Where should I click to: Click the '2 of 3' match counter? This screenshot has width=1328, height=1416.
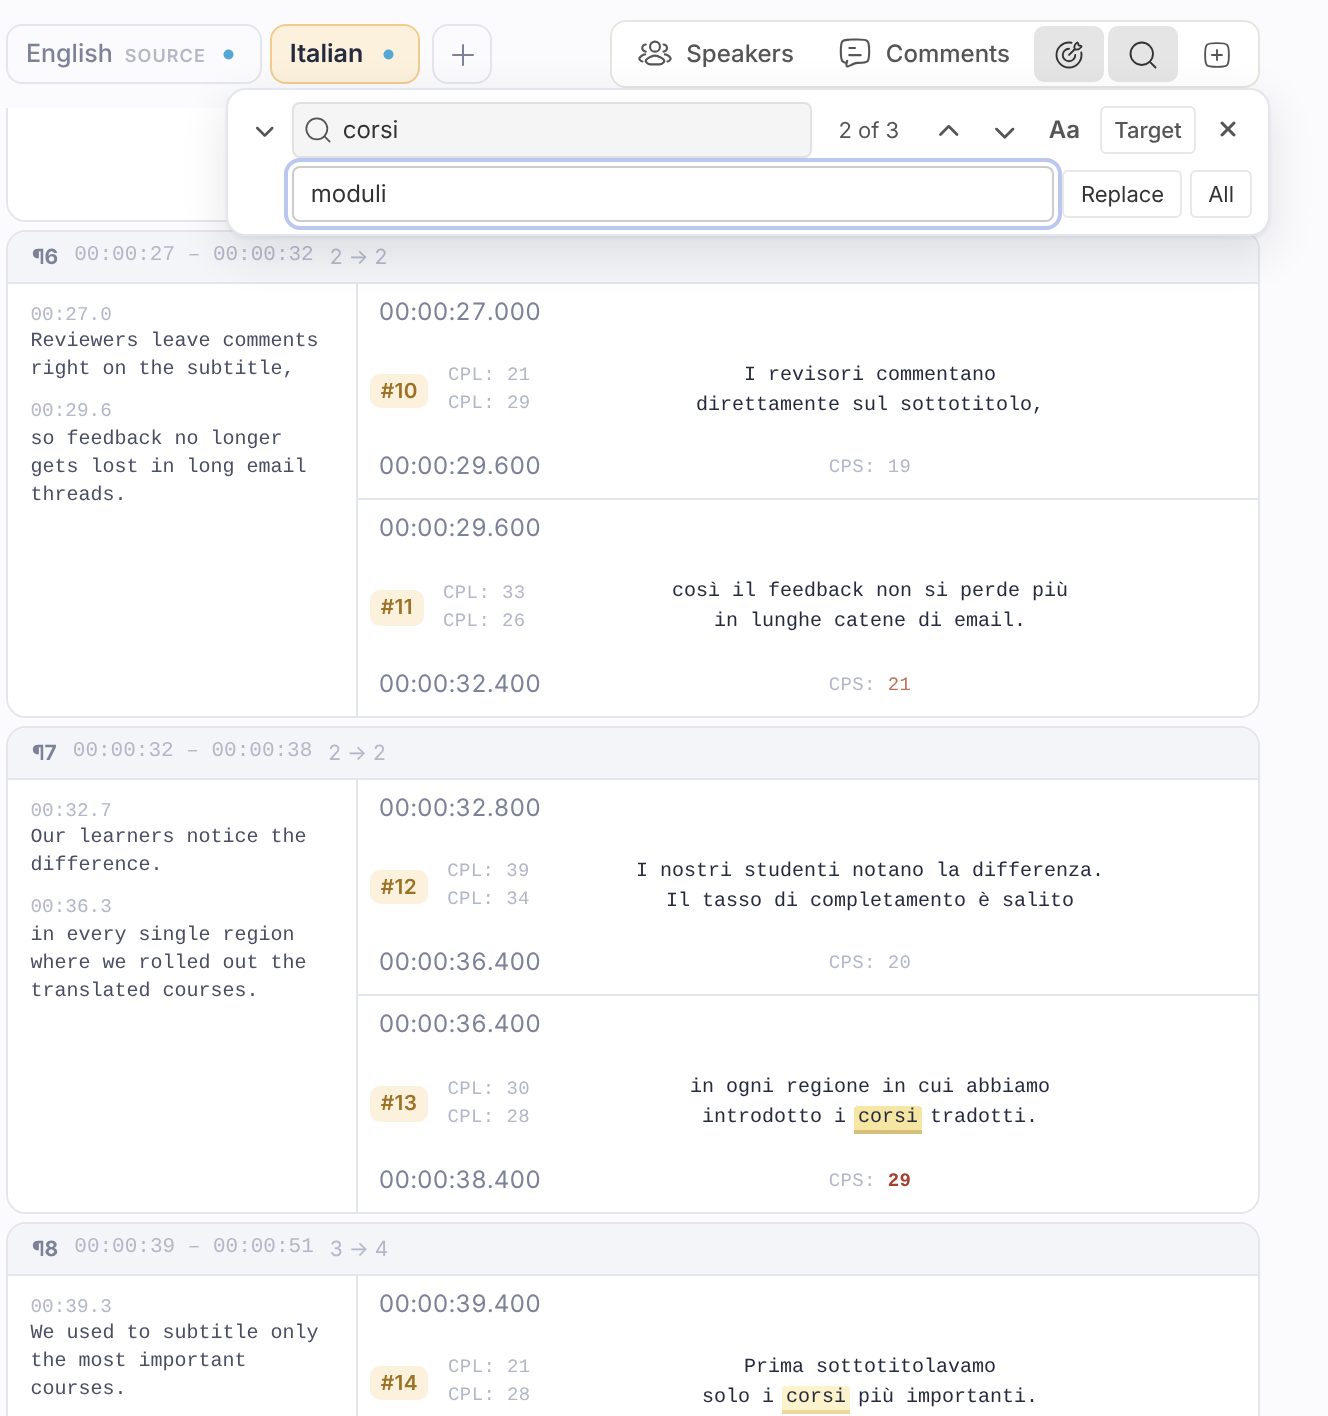(869, 131)
